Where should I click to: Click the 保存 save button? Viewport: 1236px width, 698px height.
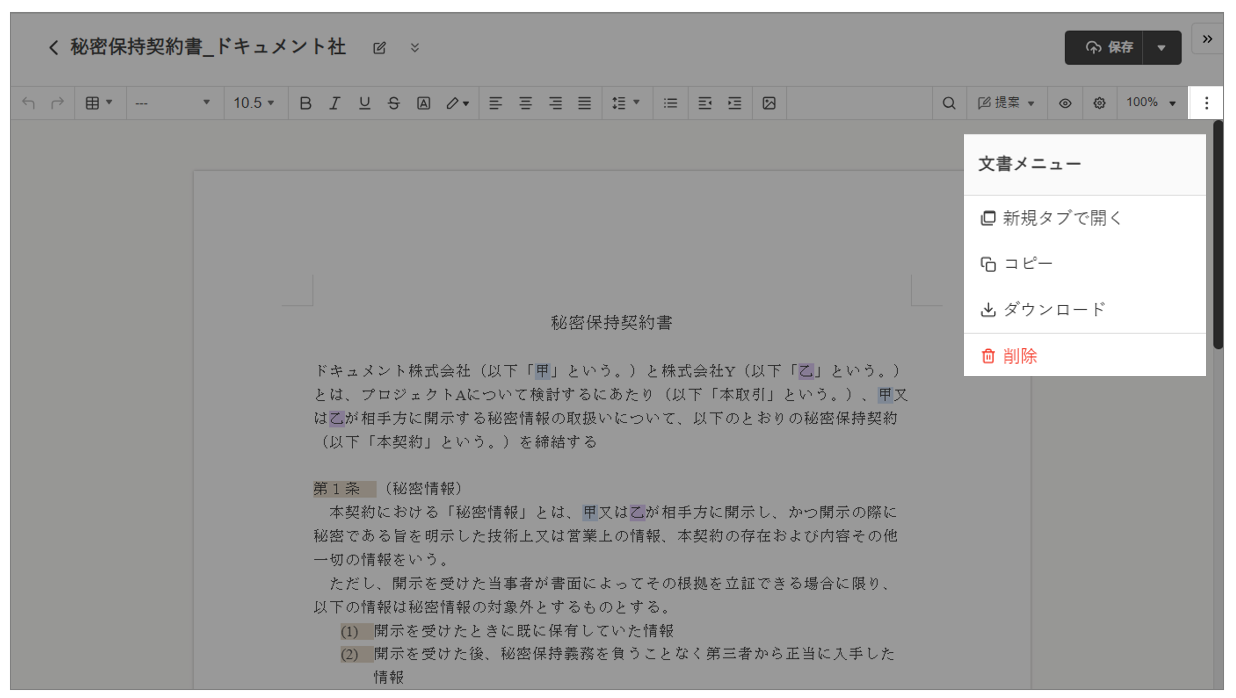click(x=1110, y=48)
